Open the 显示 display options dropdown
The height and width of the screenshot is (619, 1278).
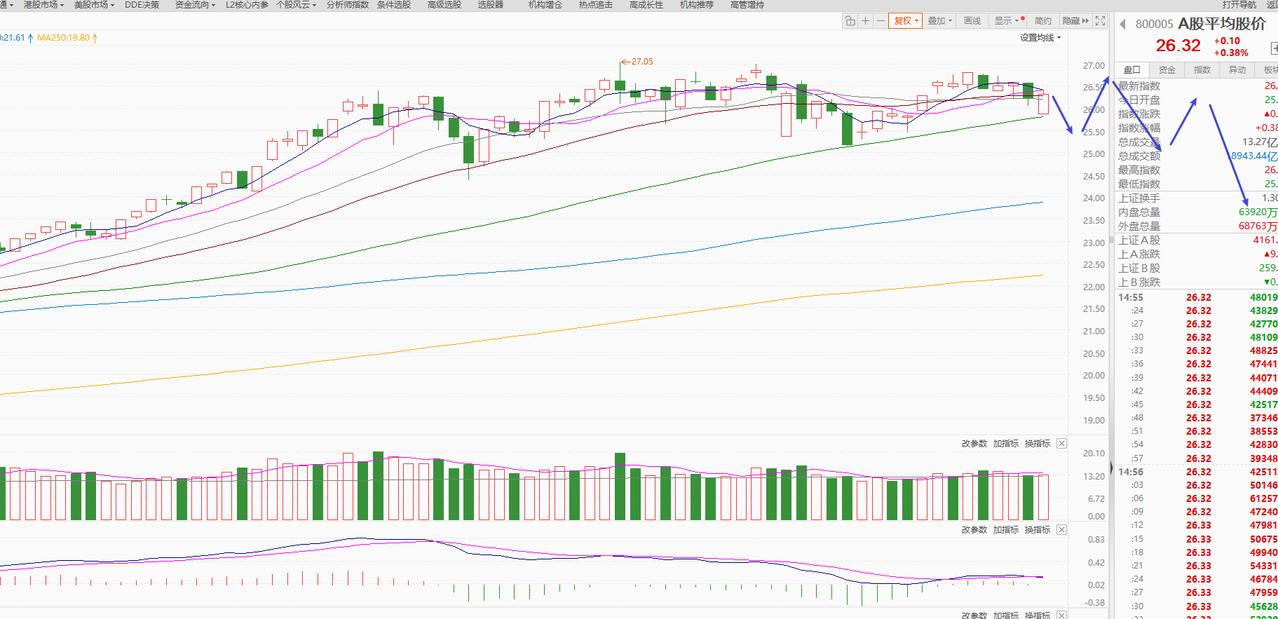click(x=1009, y=20)
